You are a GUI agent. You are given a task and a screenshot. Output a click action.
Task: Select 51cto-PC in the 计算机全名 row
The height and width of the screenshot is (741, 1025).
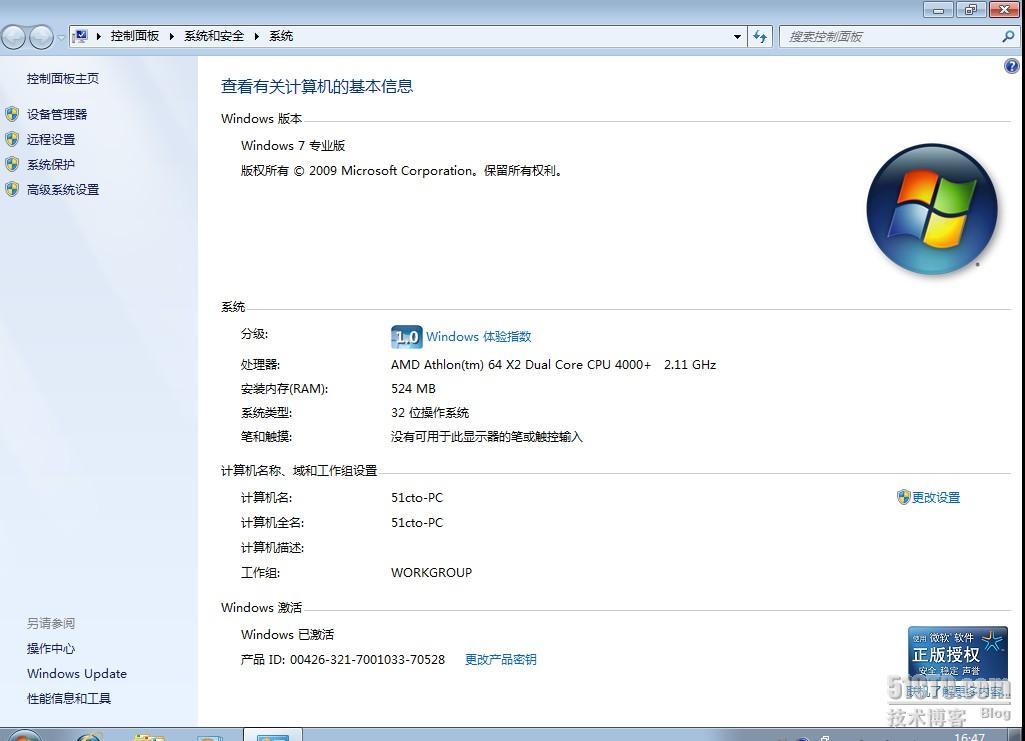[417, 523]
